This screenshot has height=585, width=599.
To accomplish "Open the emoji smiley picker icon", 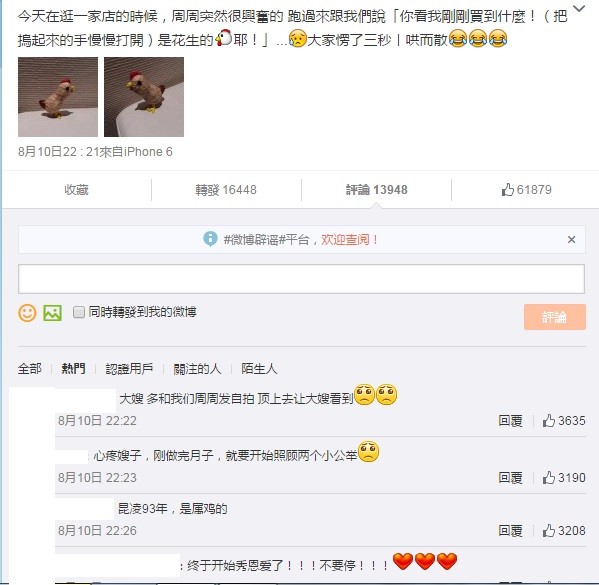I will (x=27, y=313).
